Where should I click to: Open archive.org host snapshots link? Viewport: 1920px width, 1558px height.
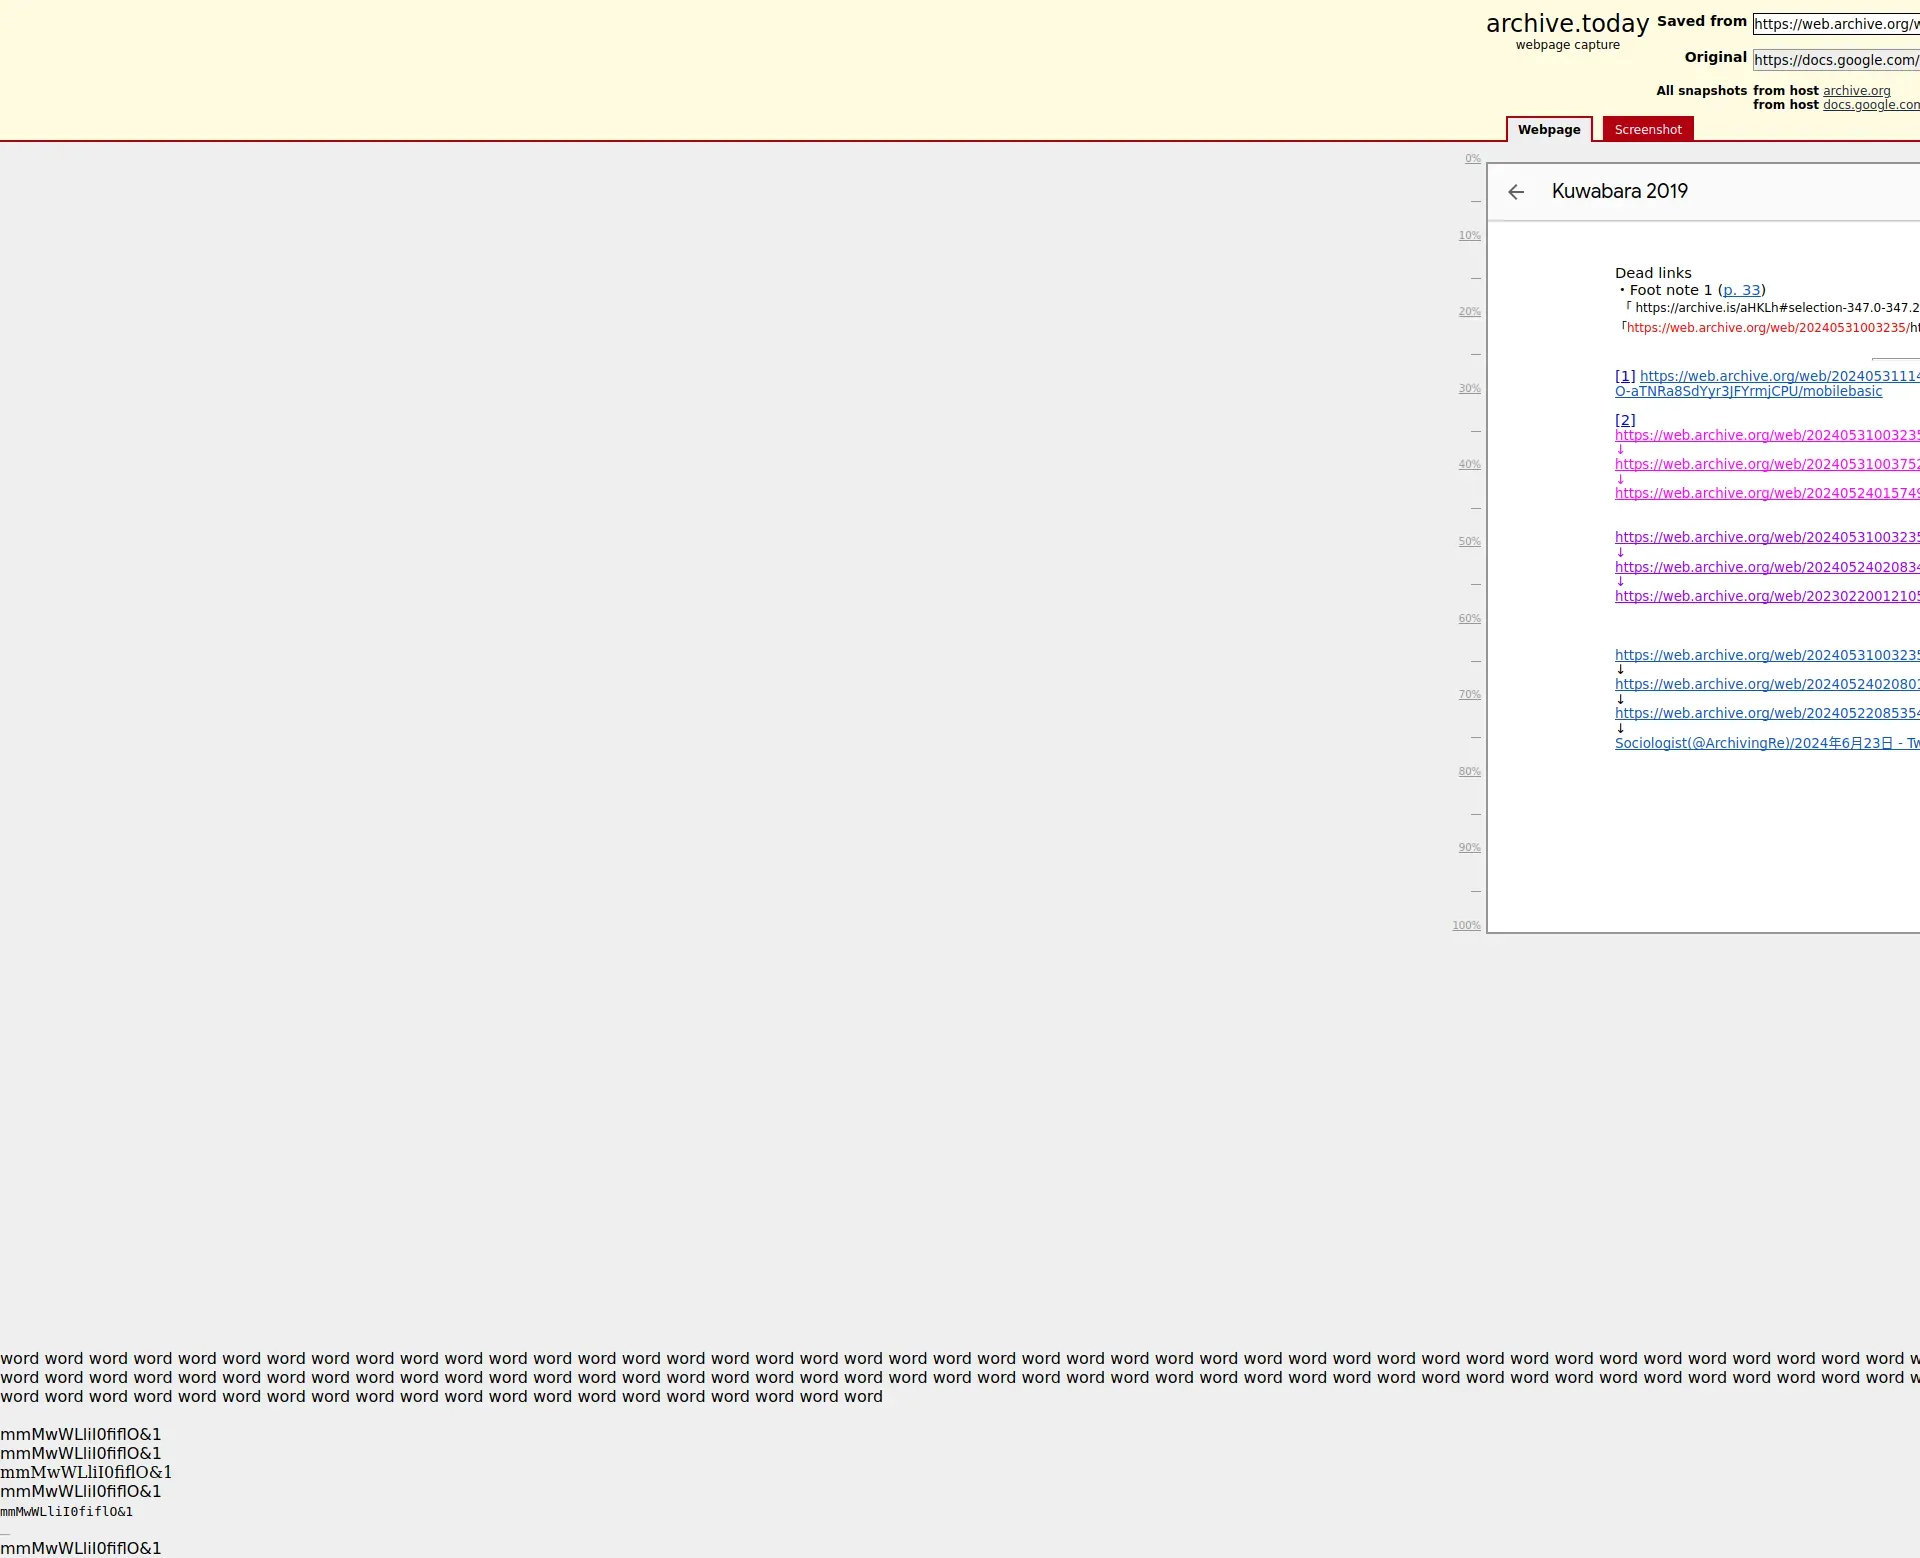[x=1856, y=91]
